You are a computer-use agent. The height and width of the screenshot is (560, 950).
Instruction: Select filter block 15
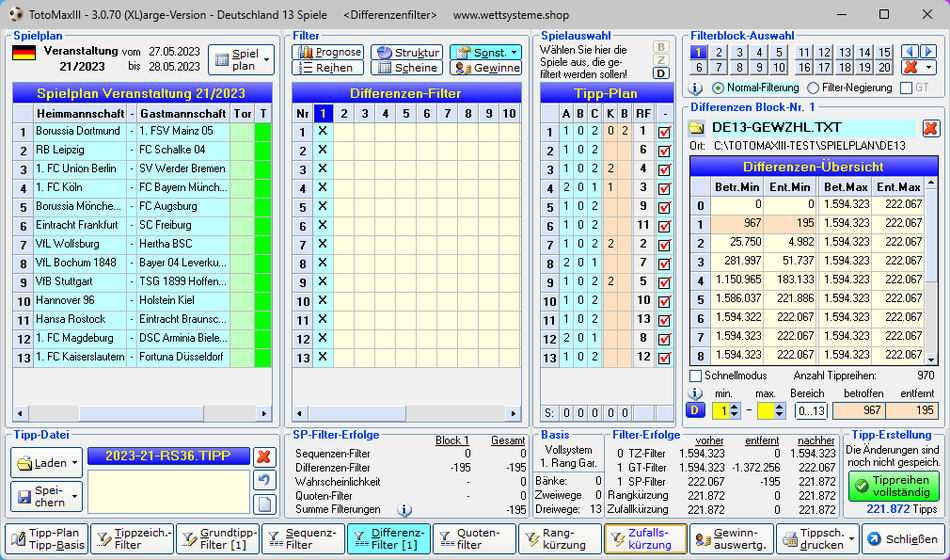(x=885, y=52)
